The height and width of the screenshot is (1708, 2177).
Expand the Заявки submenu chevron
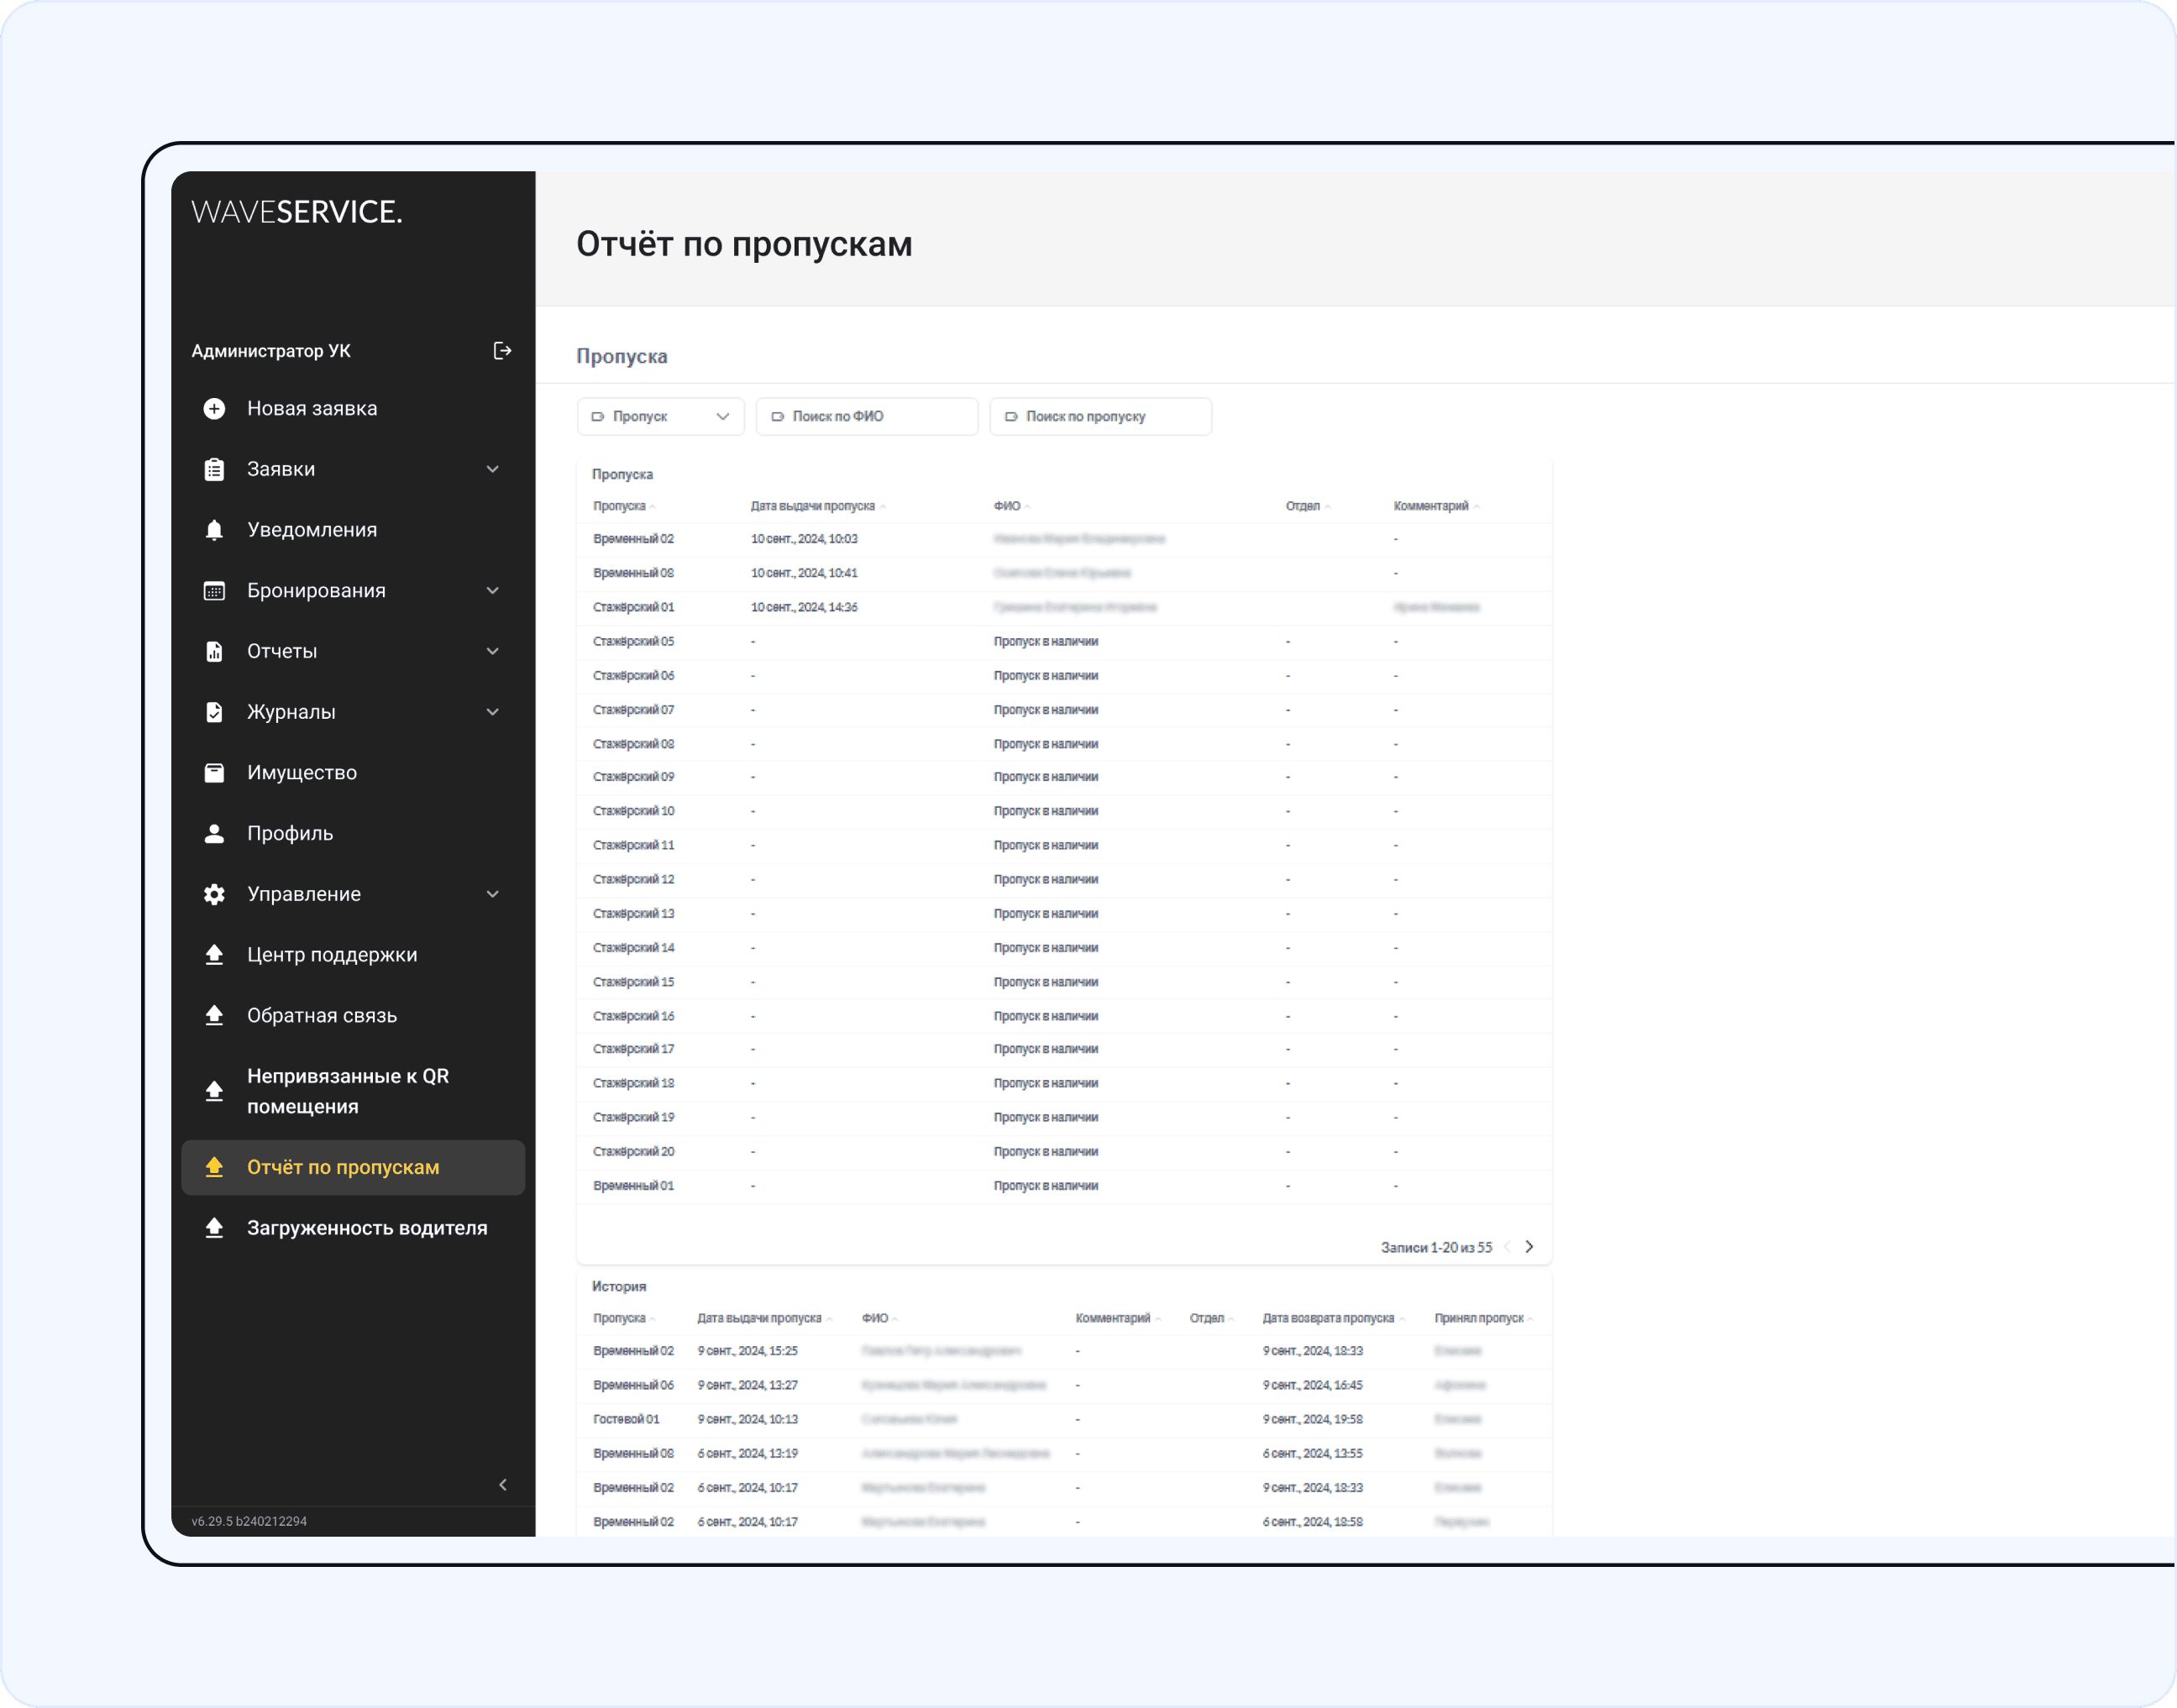[492, 469]
